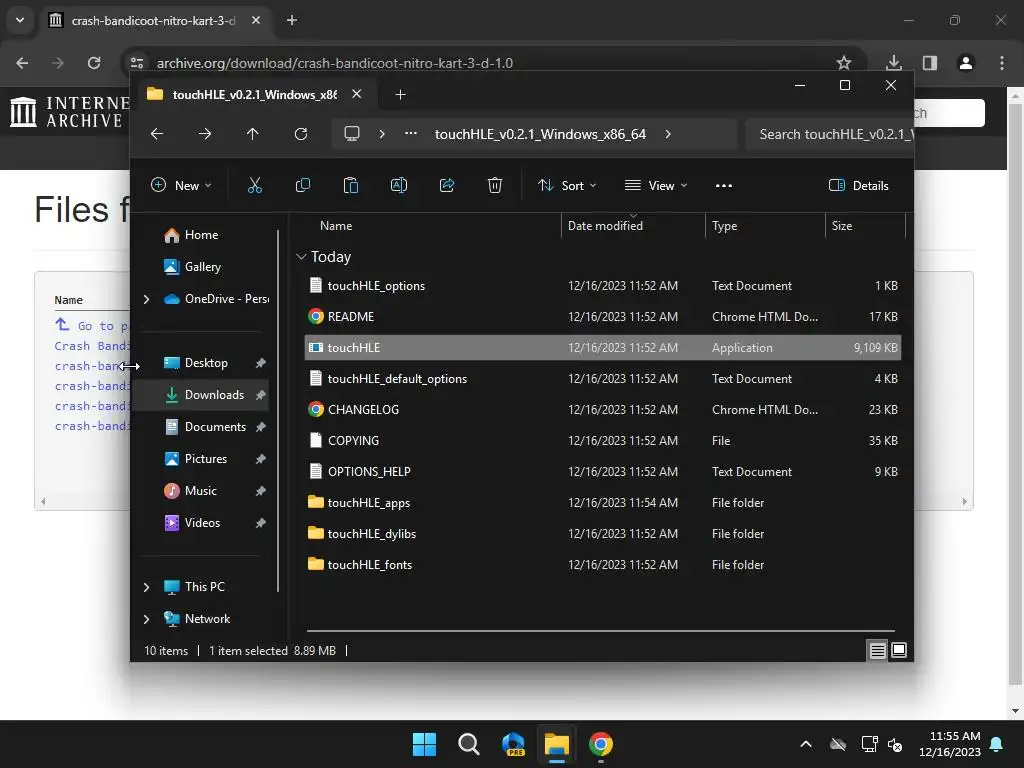Switch to large thumbnails view icon in status bar
The image size is (1024, 768).
pyautogui.click(x=899, y=650)
